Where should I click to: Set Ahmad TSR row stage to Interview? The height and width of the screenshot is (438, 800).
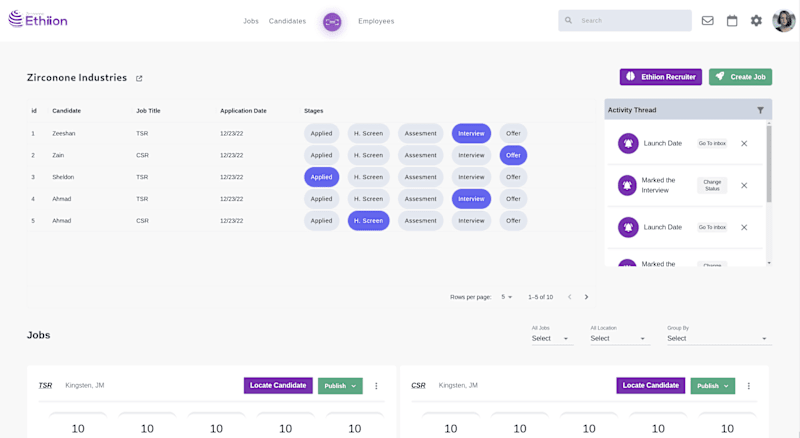pyautogui.click(x=471, y=199)
